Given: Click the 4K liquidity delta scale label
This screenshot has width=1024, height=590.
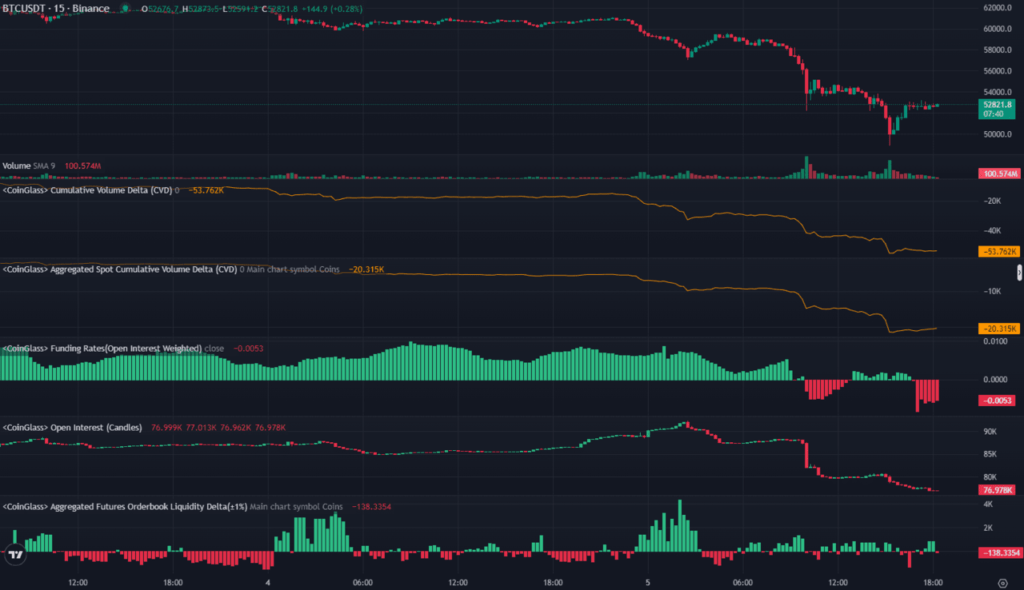Looking at the screenshot, I should pyautogui.click(x=988, y=504).
